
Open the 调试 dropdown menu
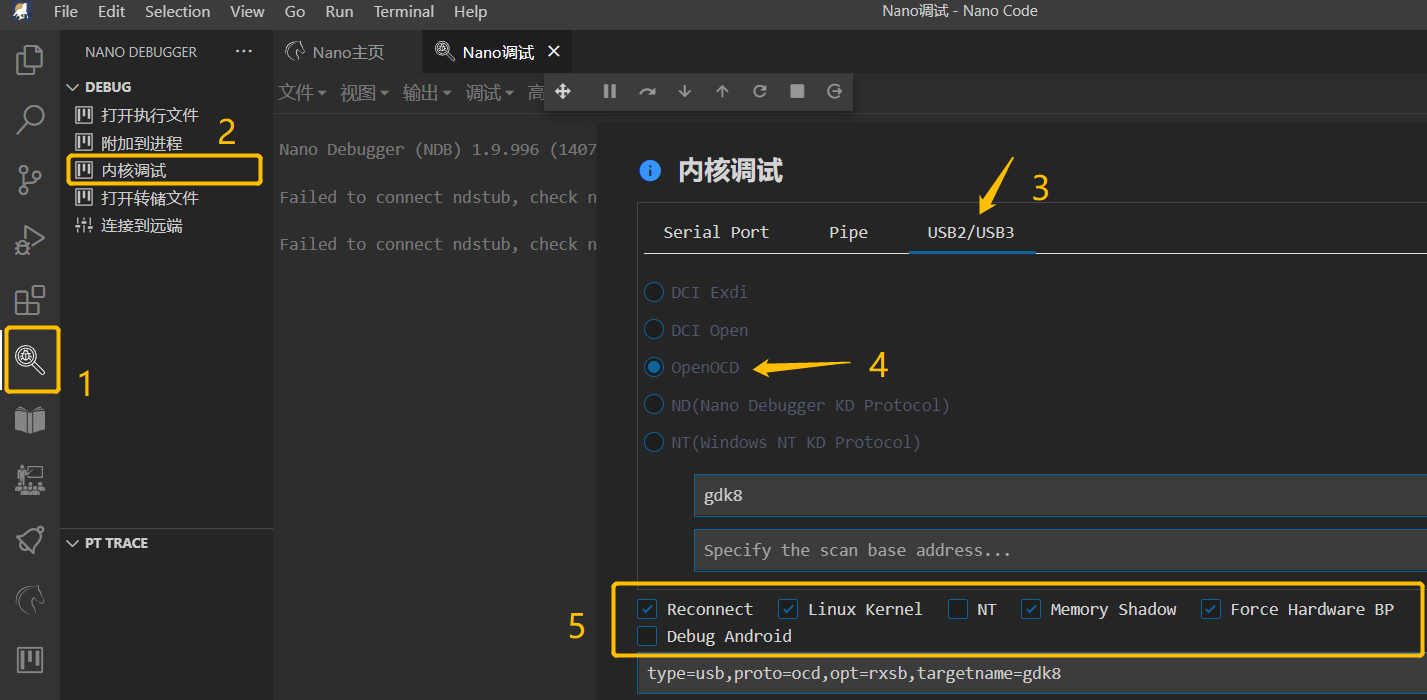(x=490, y=93)
